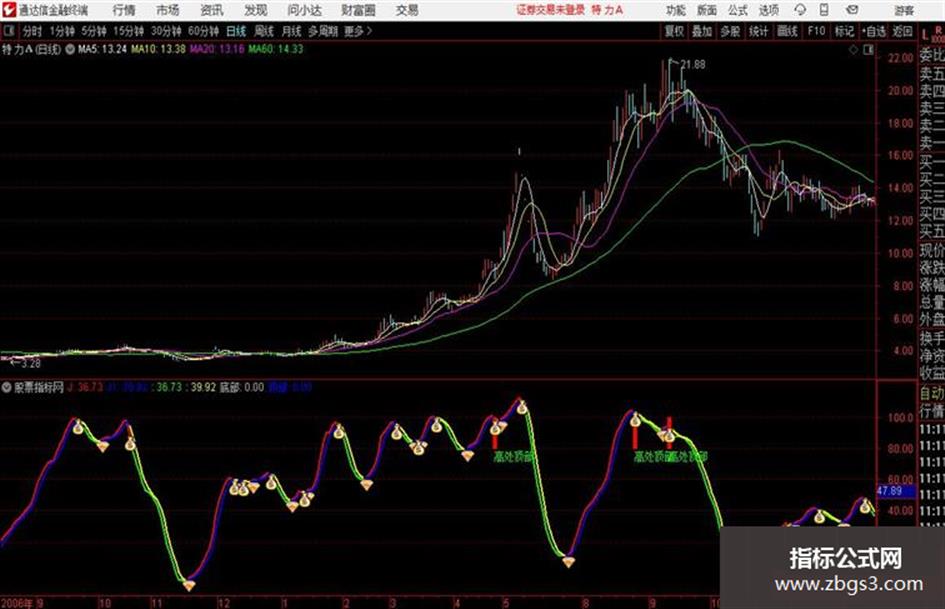Click the money bag signal at 47.89 level

(865, 506)
